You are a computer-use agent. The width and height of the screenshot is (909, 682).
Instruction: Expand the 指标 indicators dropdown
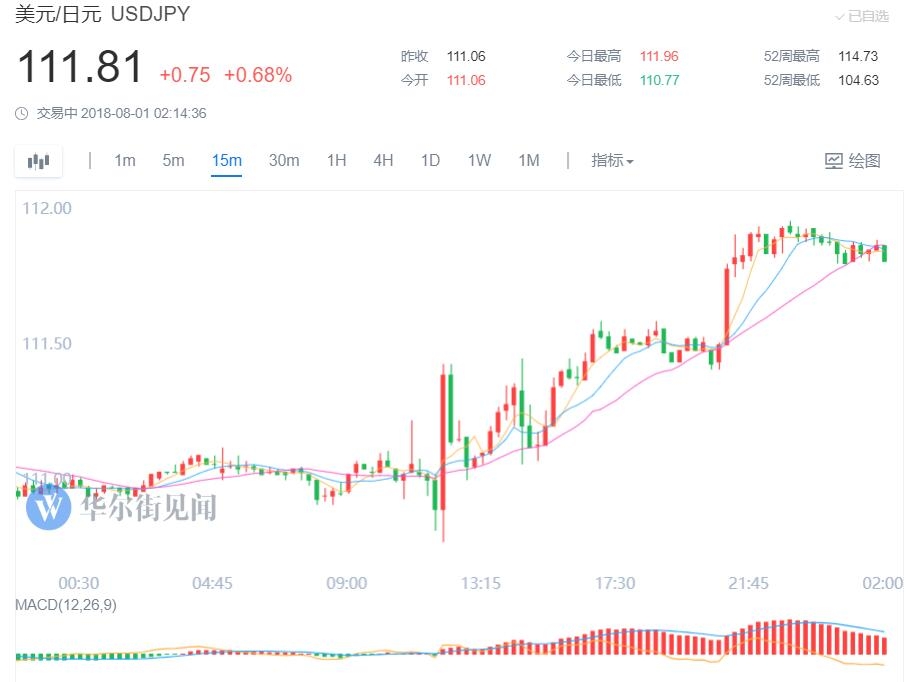point(612,160)
